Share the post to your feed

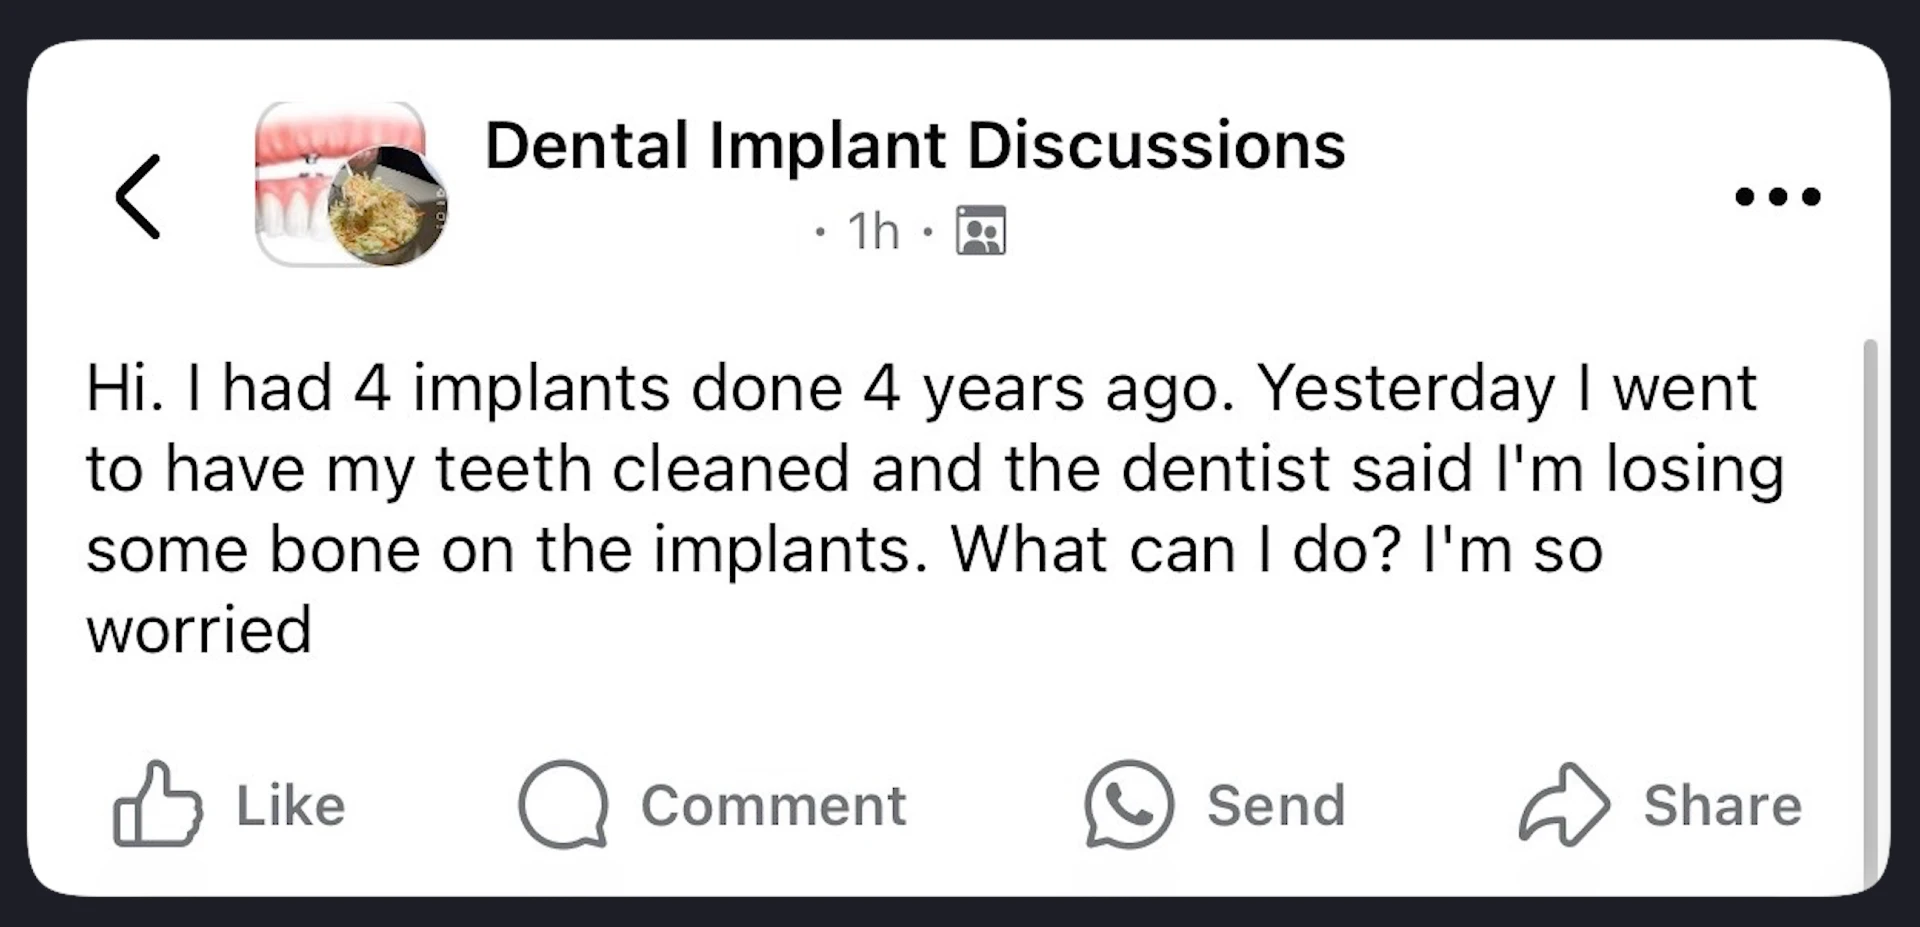click(1660, 803)
